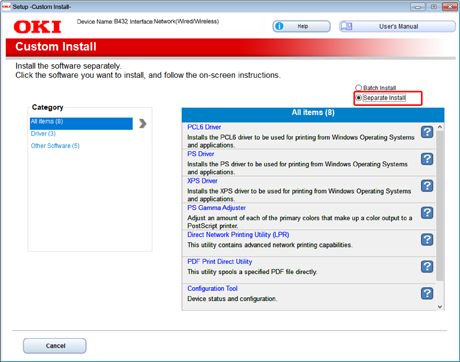Show help info for XPS Driver

point(427,186)
